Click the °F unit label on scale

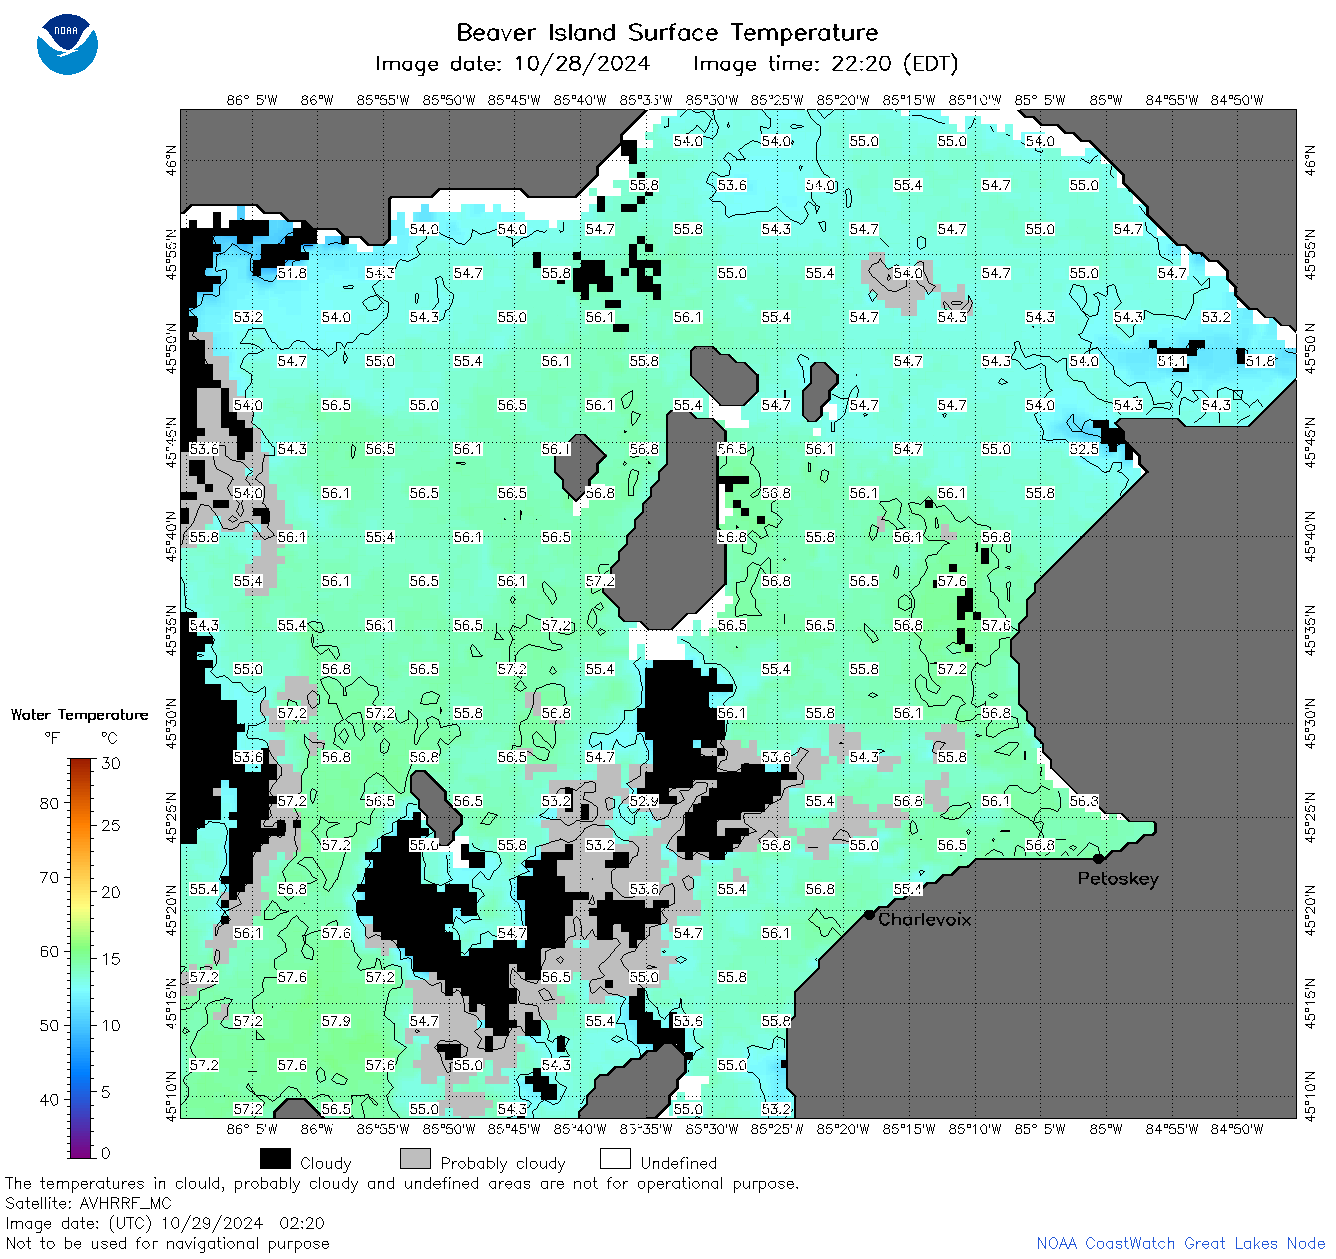click(52, 738)
